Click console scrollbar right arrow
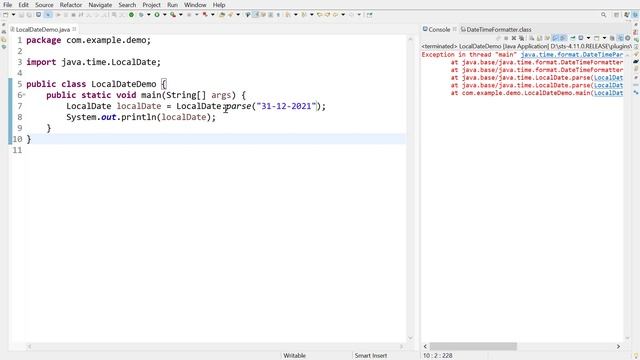Image resolution: width=640 pixels, height=360 pixels. pos(618,346)
